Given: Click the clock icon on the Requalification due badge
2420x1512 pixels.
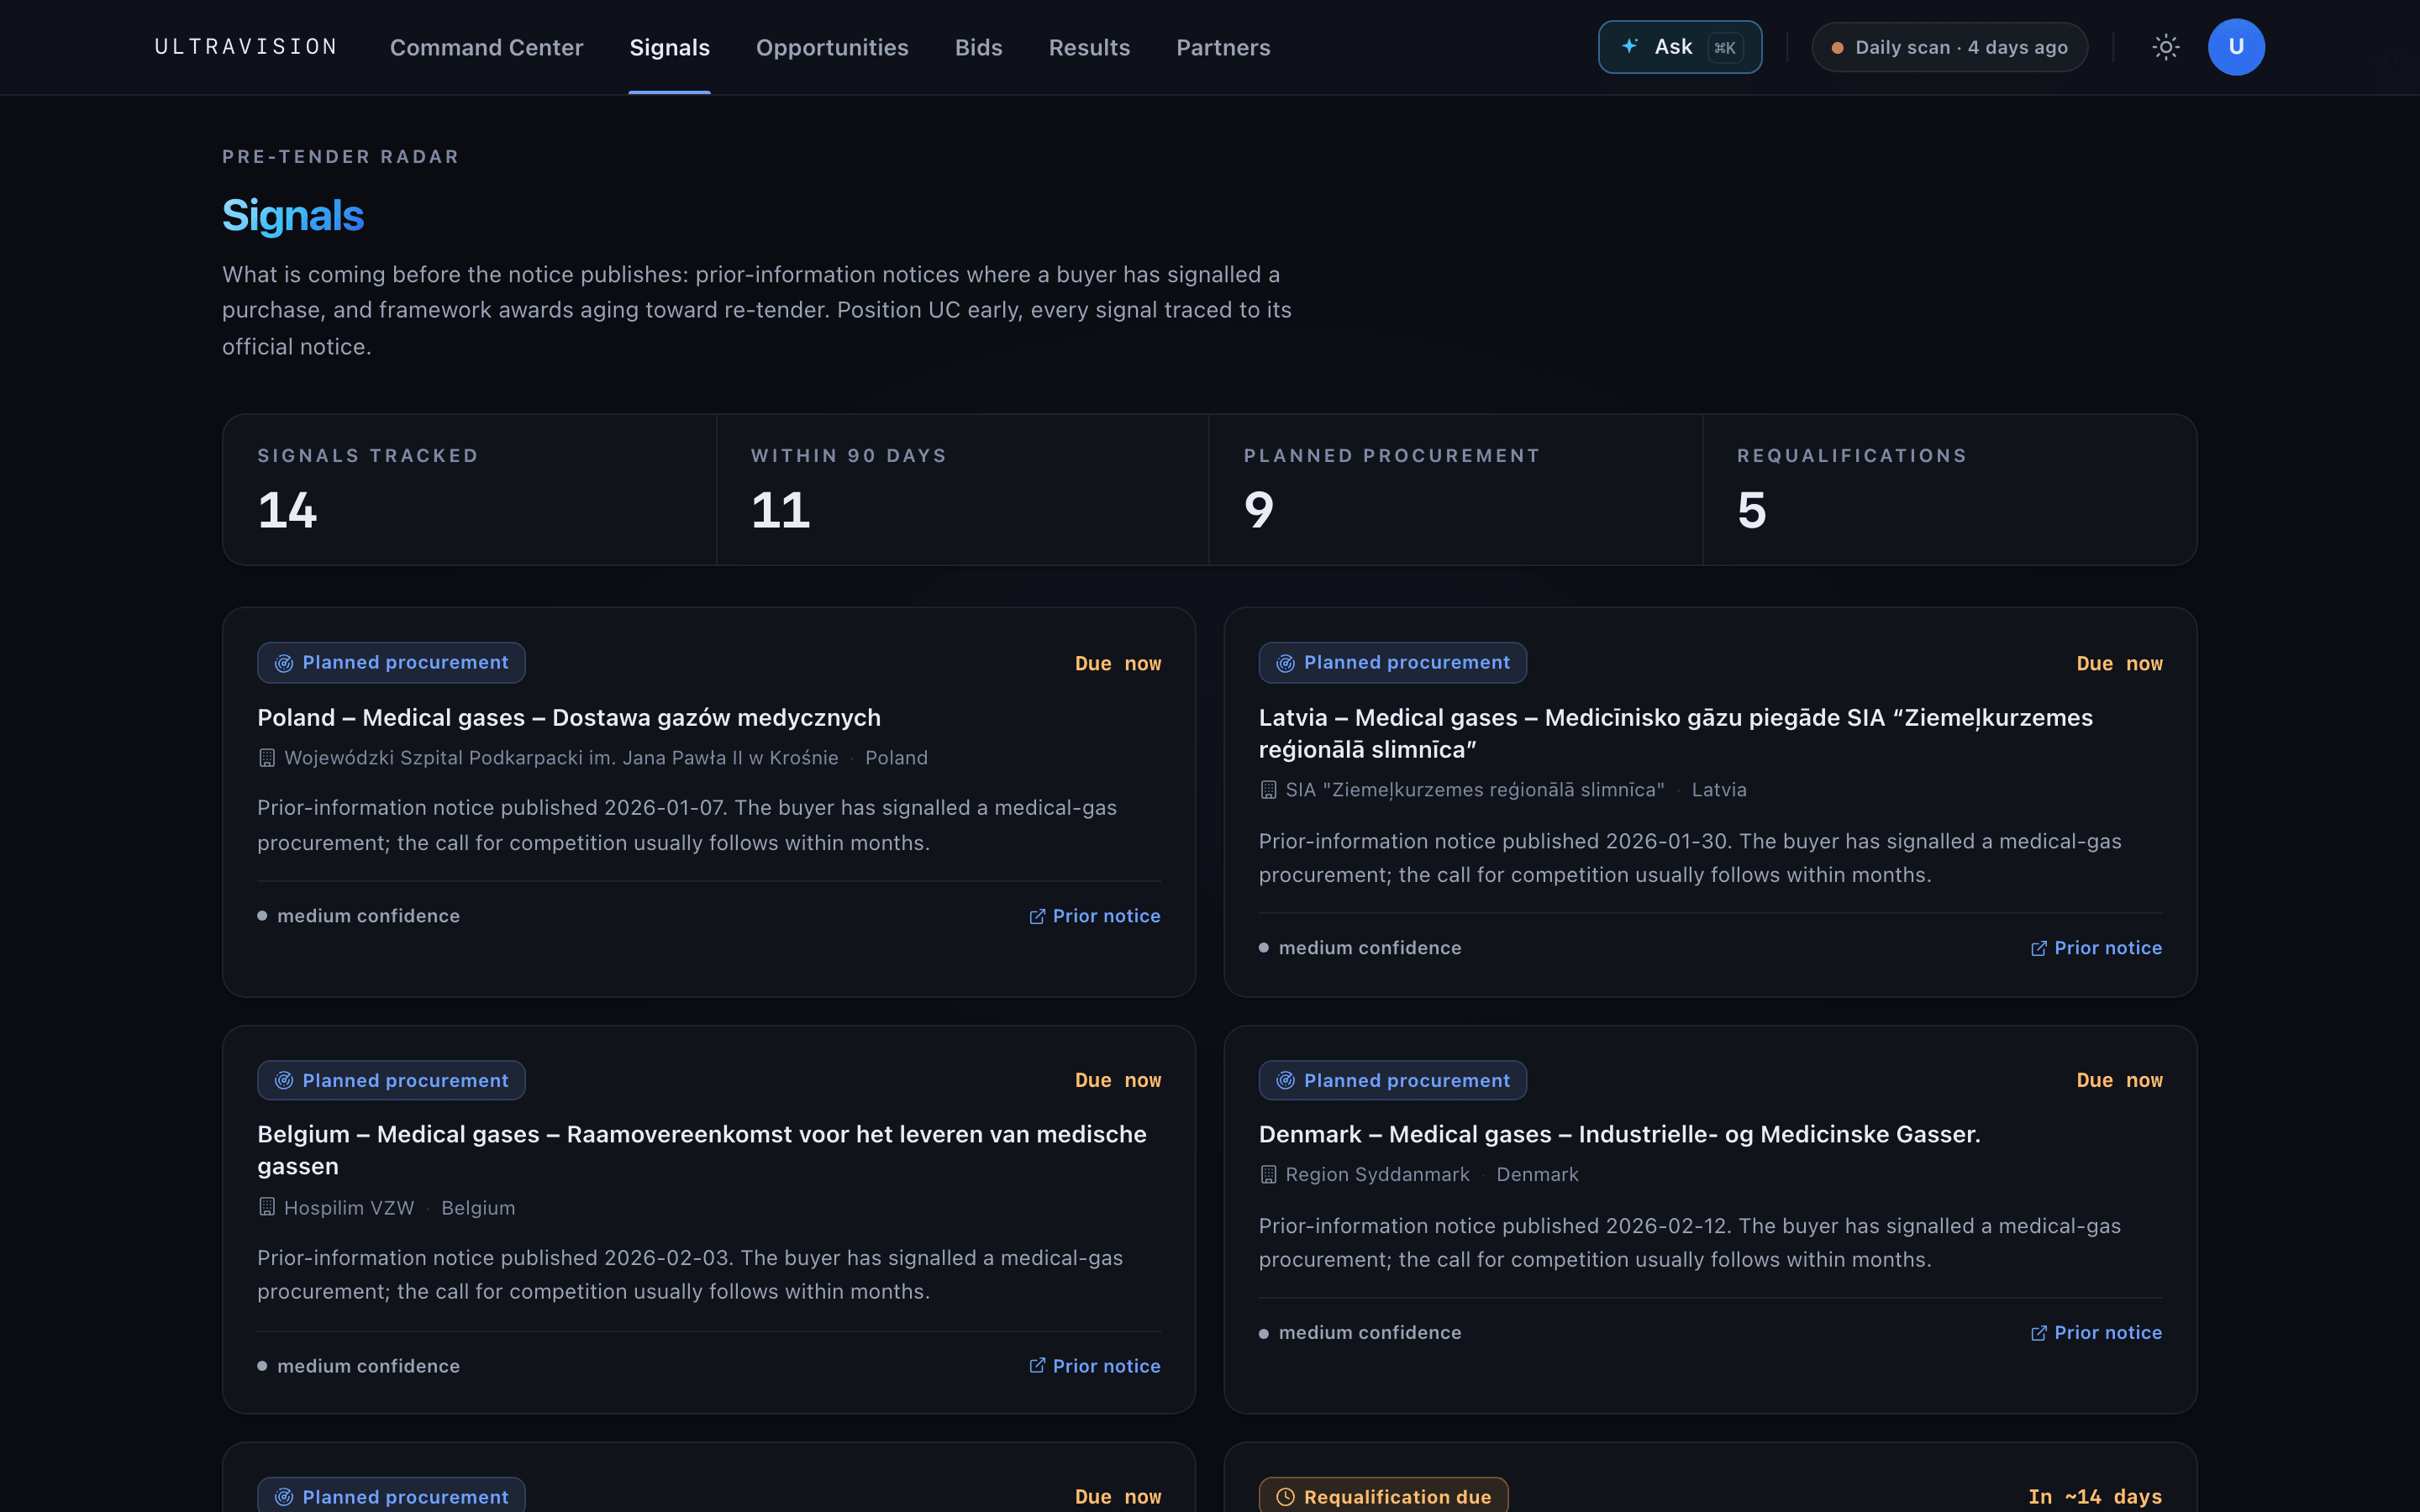Looking at the screenshot, I should point(1285,1497).
